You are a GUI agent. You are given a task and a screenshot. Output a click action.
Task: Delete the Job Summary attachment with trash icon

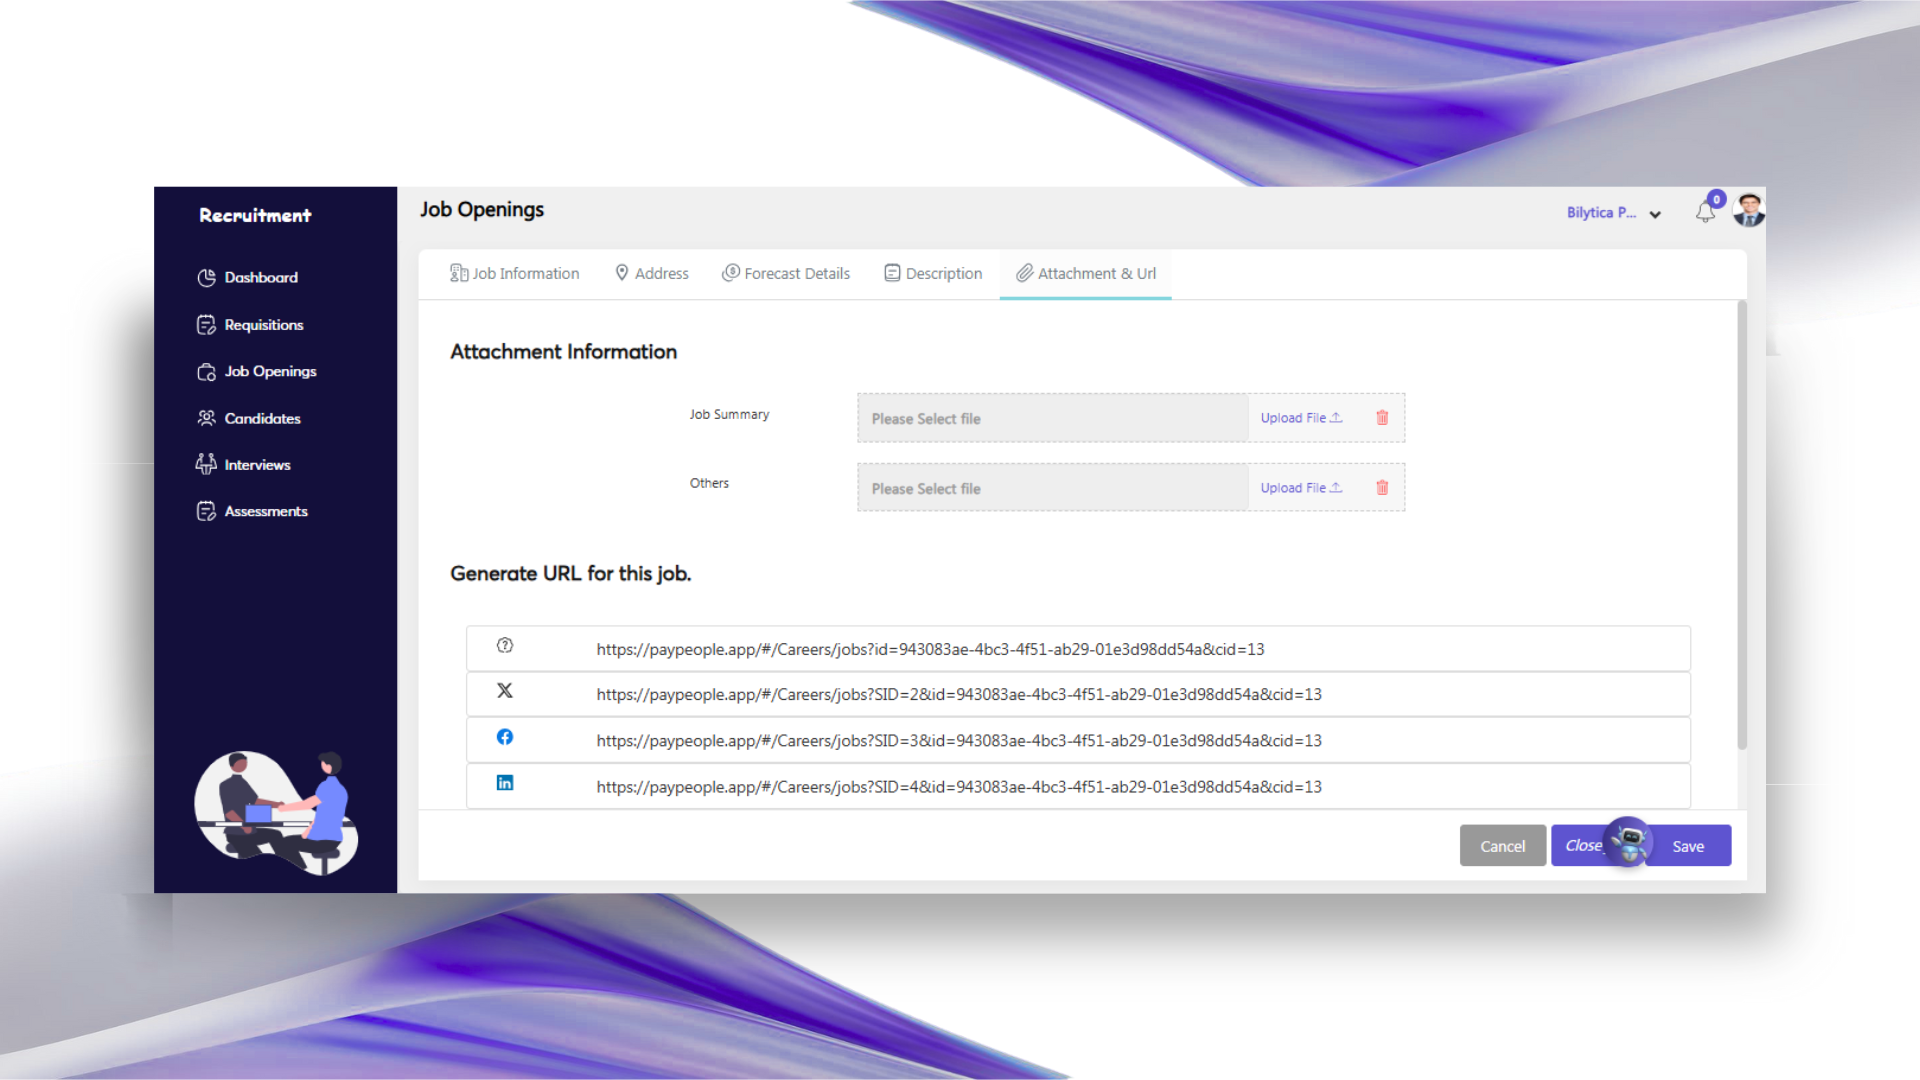click(1382, 418)
